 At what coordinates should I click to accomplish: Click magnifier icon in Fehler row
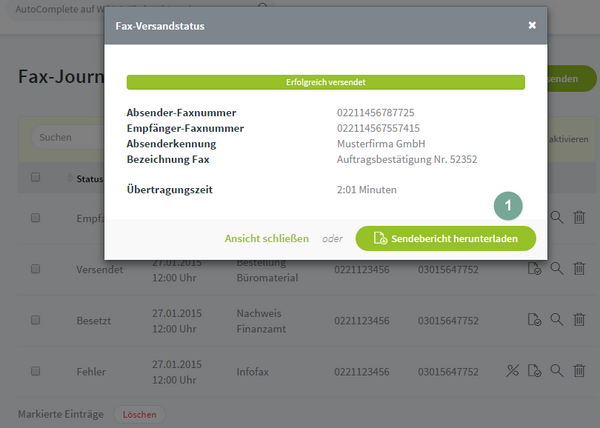(557, 371)
